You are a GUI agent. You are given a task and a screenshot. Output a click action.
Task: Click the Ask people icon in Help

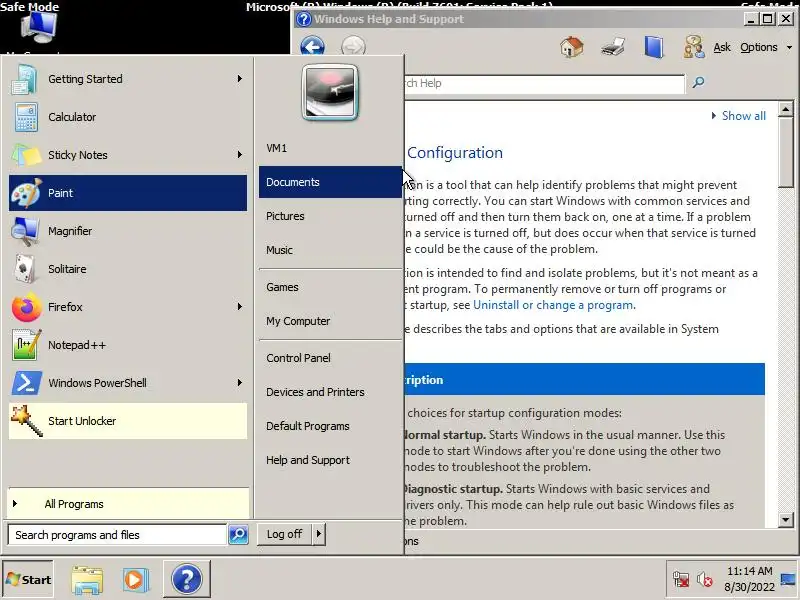pyautogui.click(x=693, y=47)
